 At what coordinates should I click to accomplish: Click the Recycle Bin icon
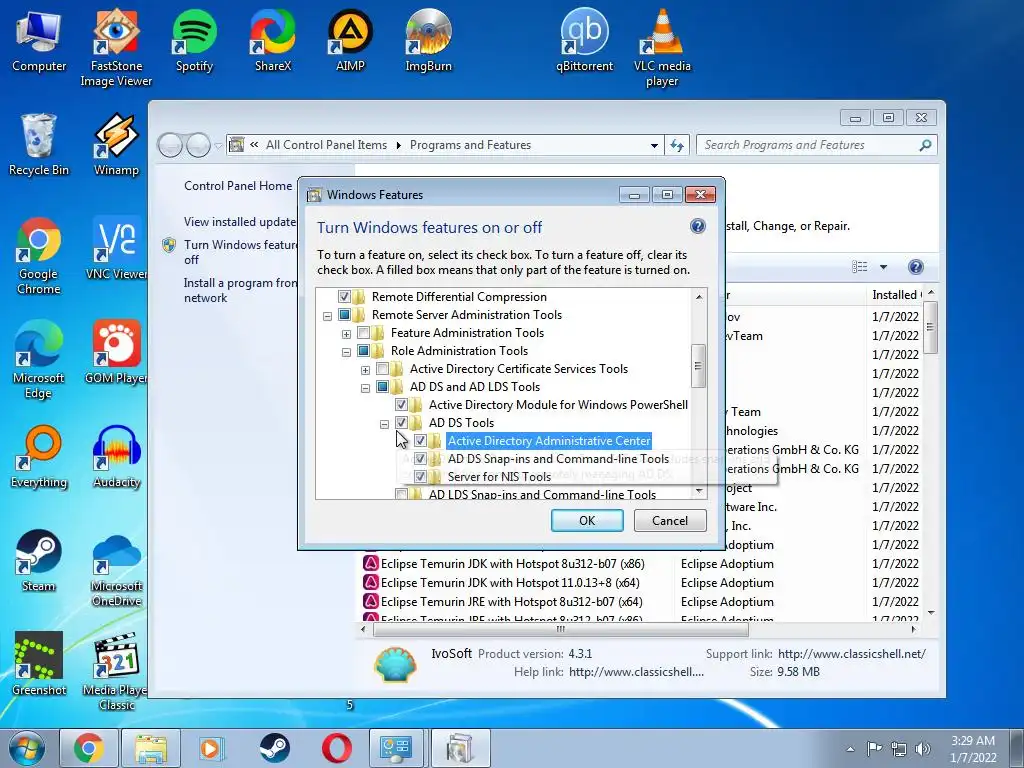click(39, 144)
